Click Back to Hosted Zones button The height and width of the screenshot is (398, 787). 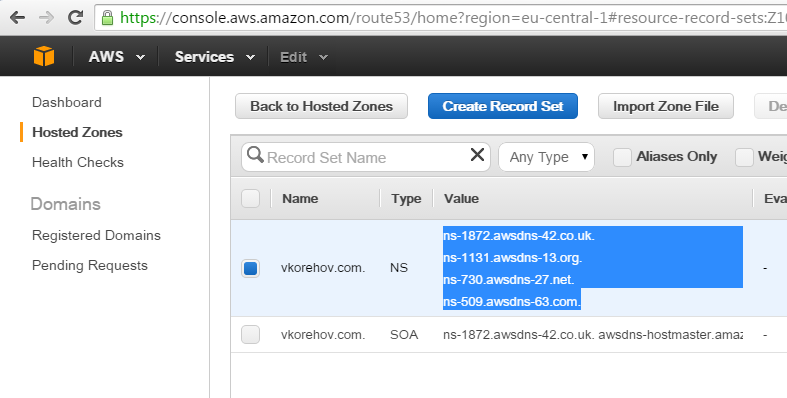coord(321,106)
